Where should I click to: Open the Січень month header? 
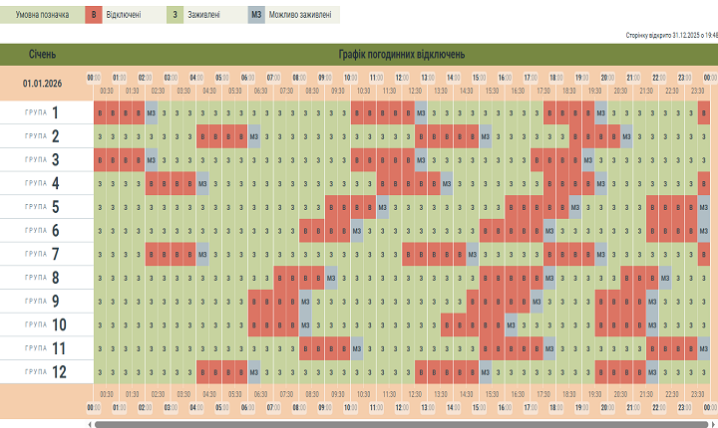point(42,54)
